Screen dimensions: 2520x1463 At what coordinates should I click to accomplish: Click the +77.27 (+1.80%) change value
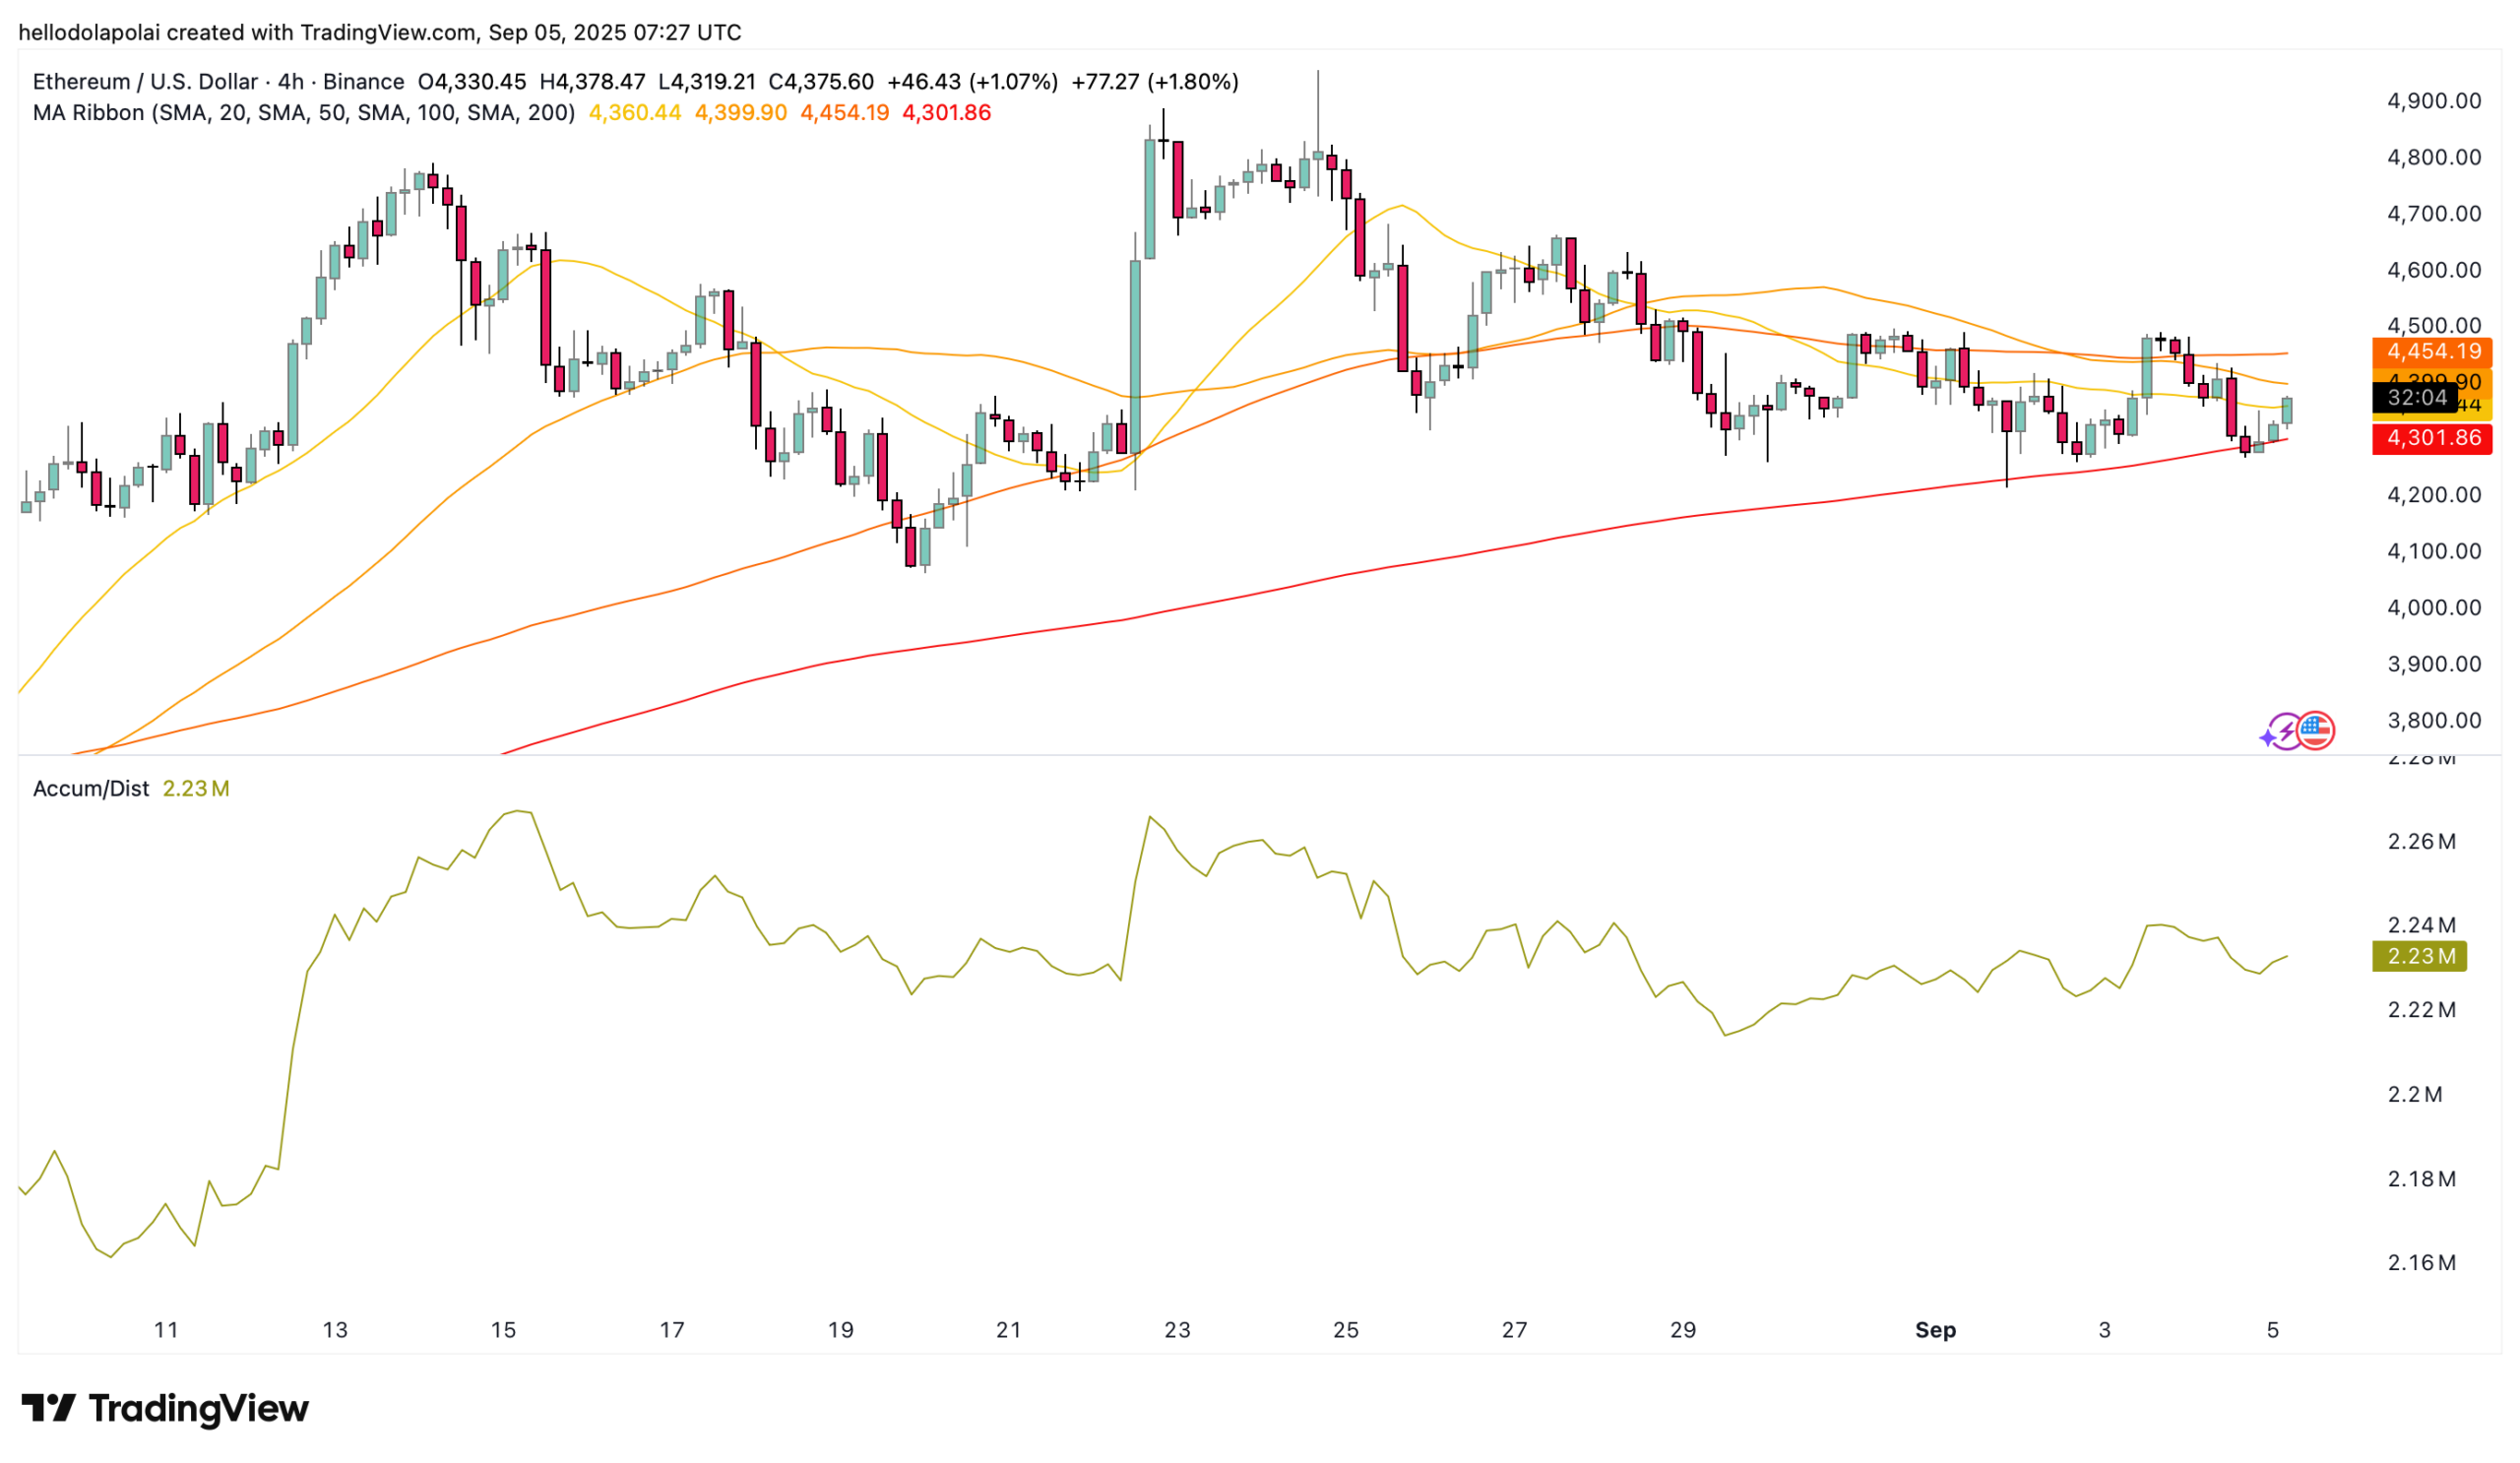[1155, 82]
